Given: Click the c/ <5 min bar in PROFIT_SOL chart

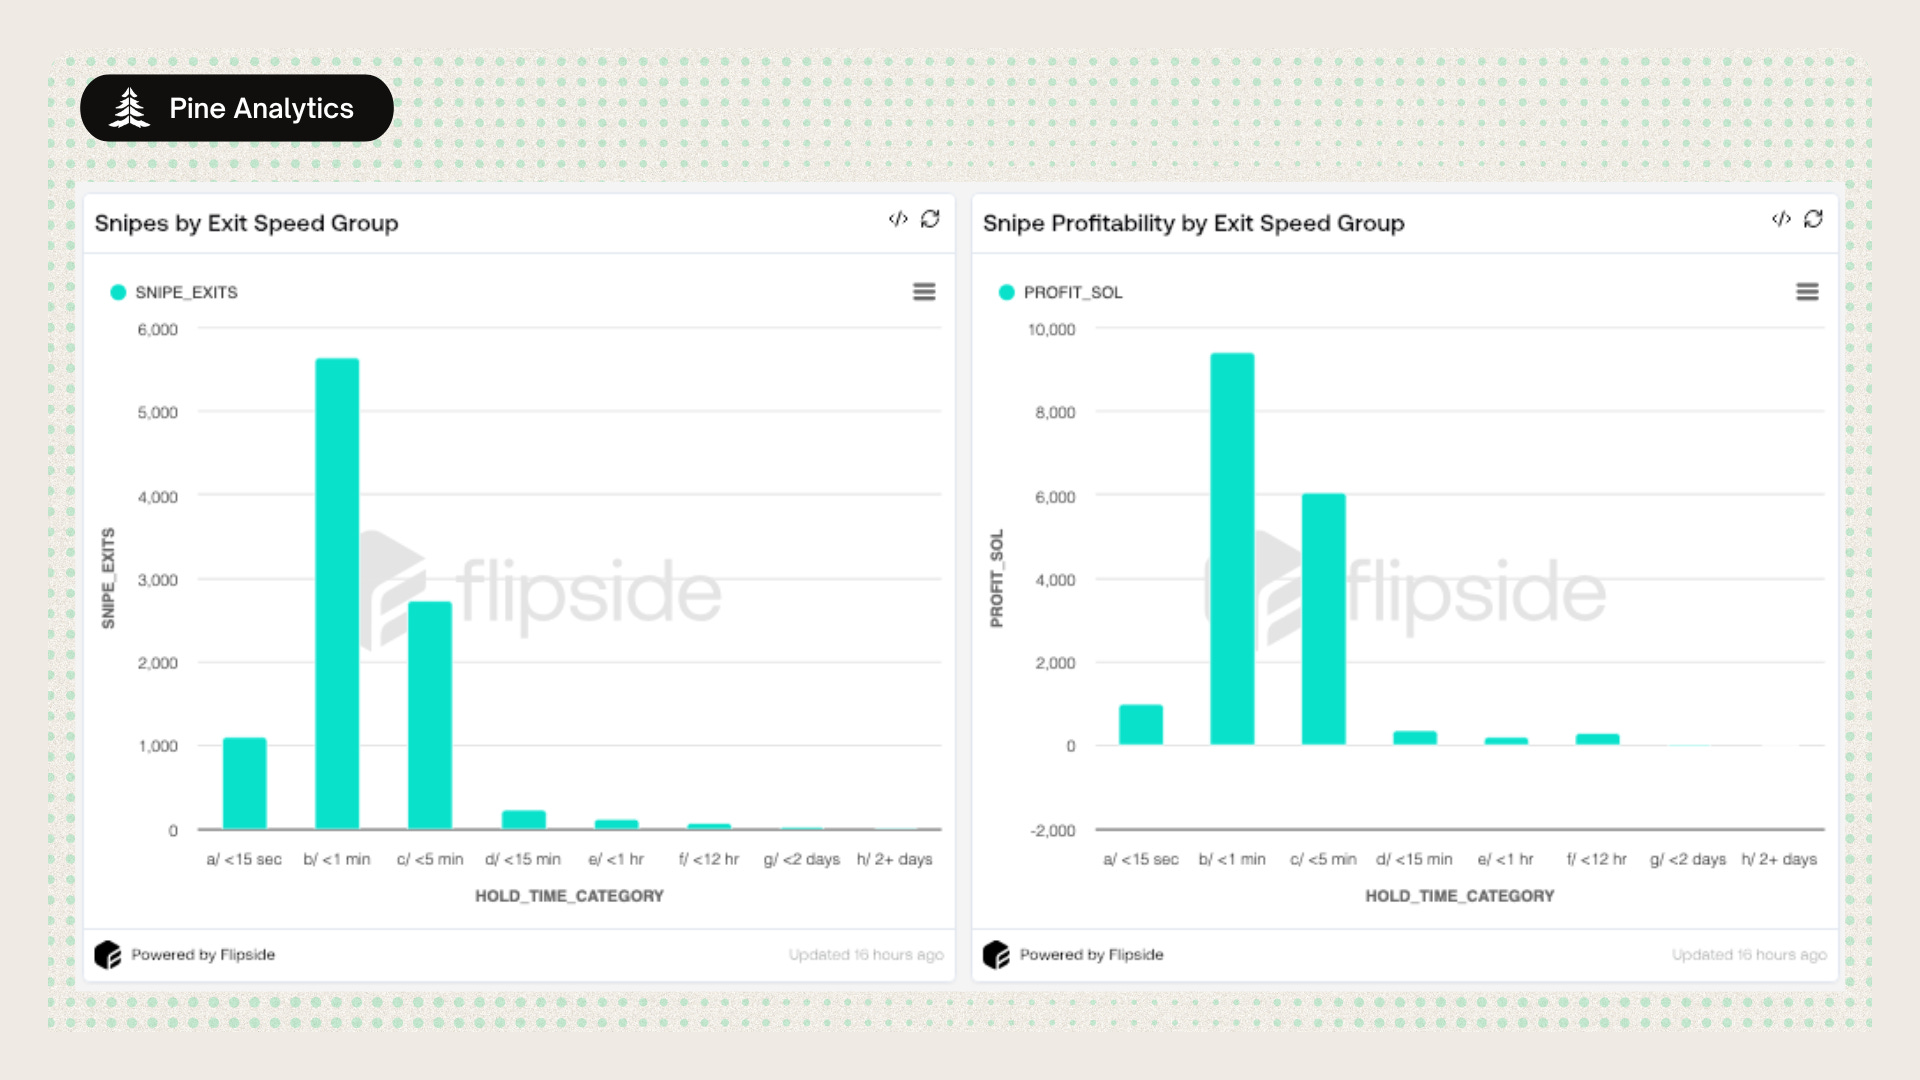Looking at the screenshot, I should click(1323, 619).
